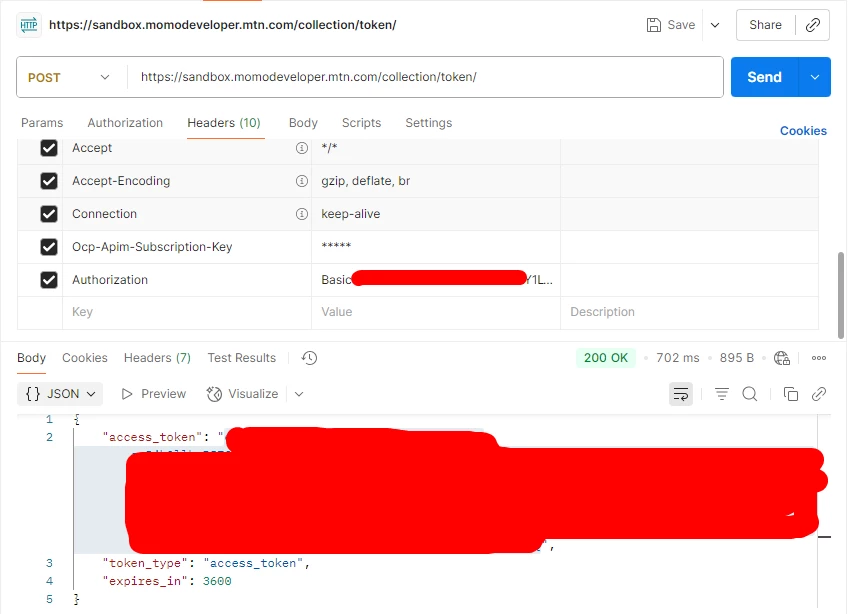Image resolution: width=850 pixels, height=614 pixels.
Task: Open the Cookies link
Action: pos(803,131)
